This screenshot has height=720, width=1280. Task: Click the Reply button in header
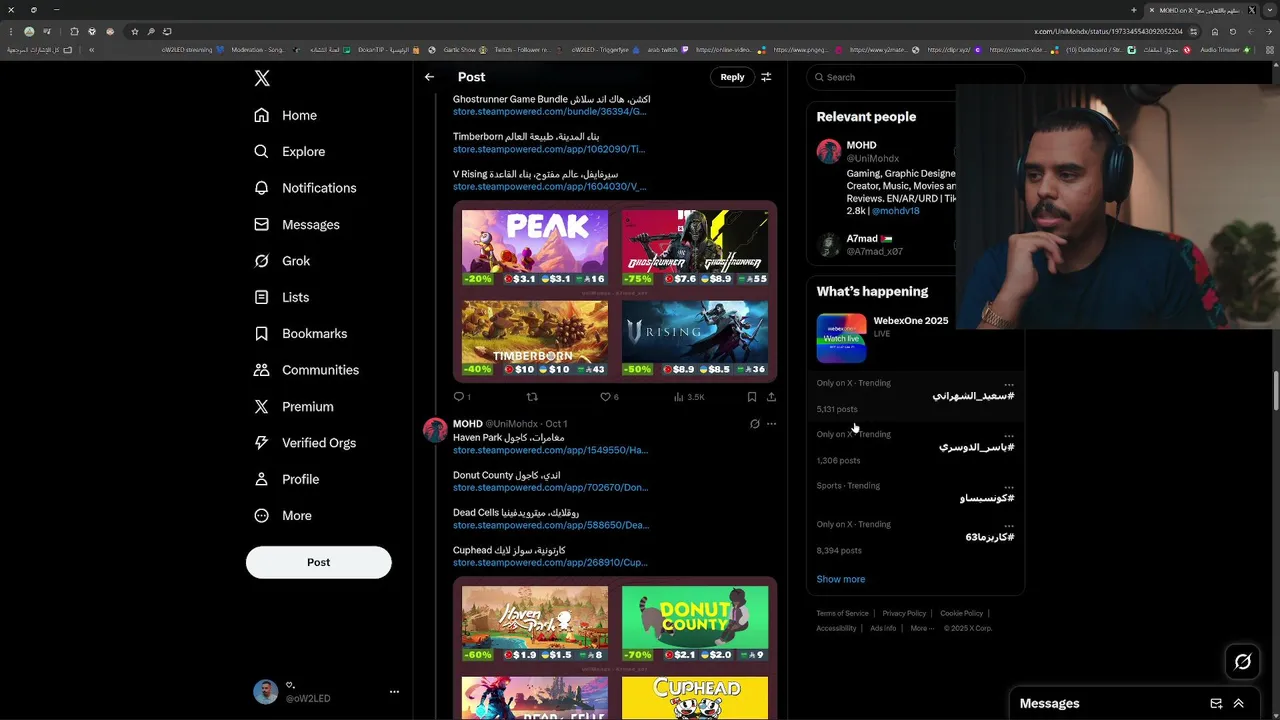[x=732, y=77]
